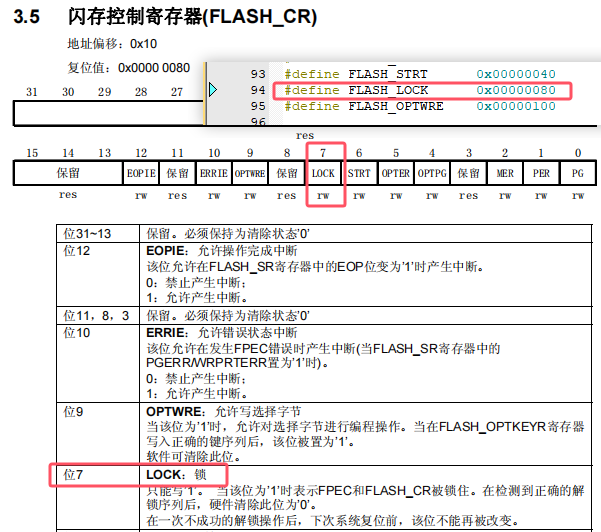The width and height of the screenshot is (601, 532).
Task: Click the ERRIE bit cell
Action: click(x=213, y=173)
